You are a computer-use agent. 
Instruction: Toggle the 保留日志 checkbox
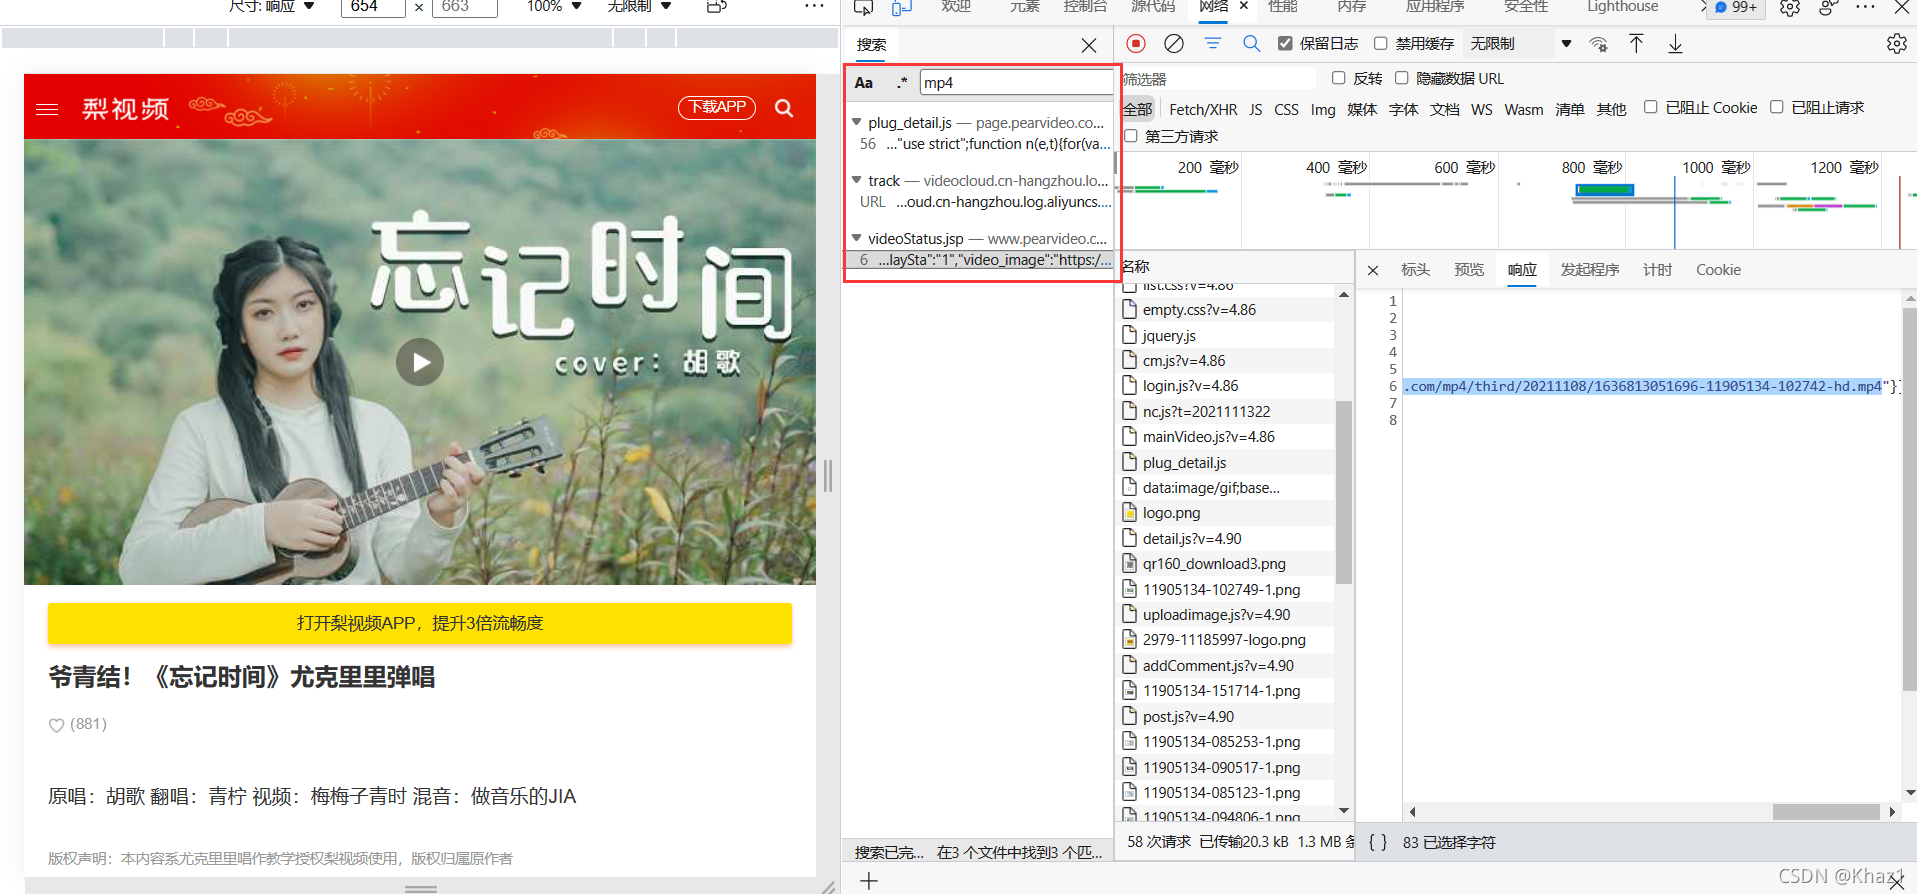point(1285,43)
